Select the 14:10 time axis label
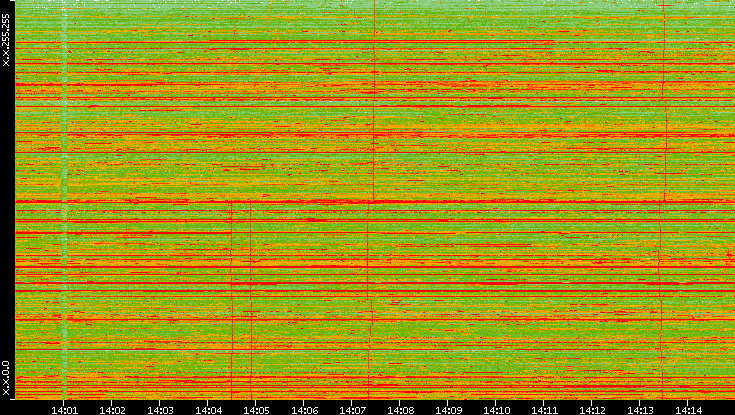Screen dimensions: 735x415 point(496,409)
